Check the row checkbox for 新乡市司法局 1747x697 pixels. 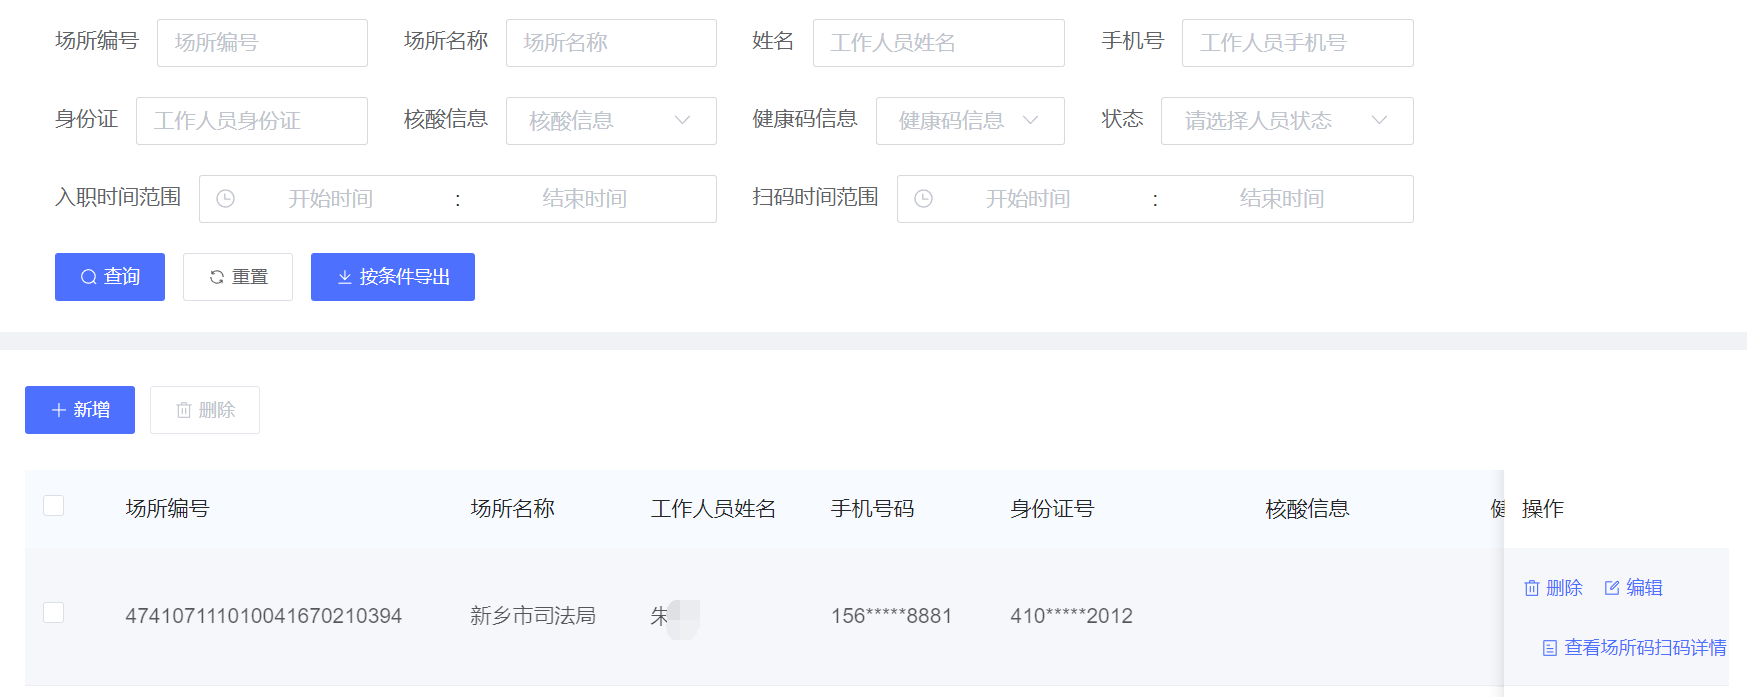pos(54,613)
